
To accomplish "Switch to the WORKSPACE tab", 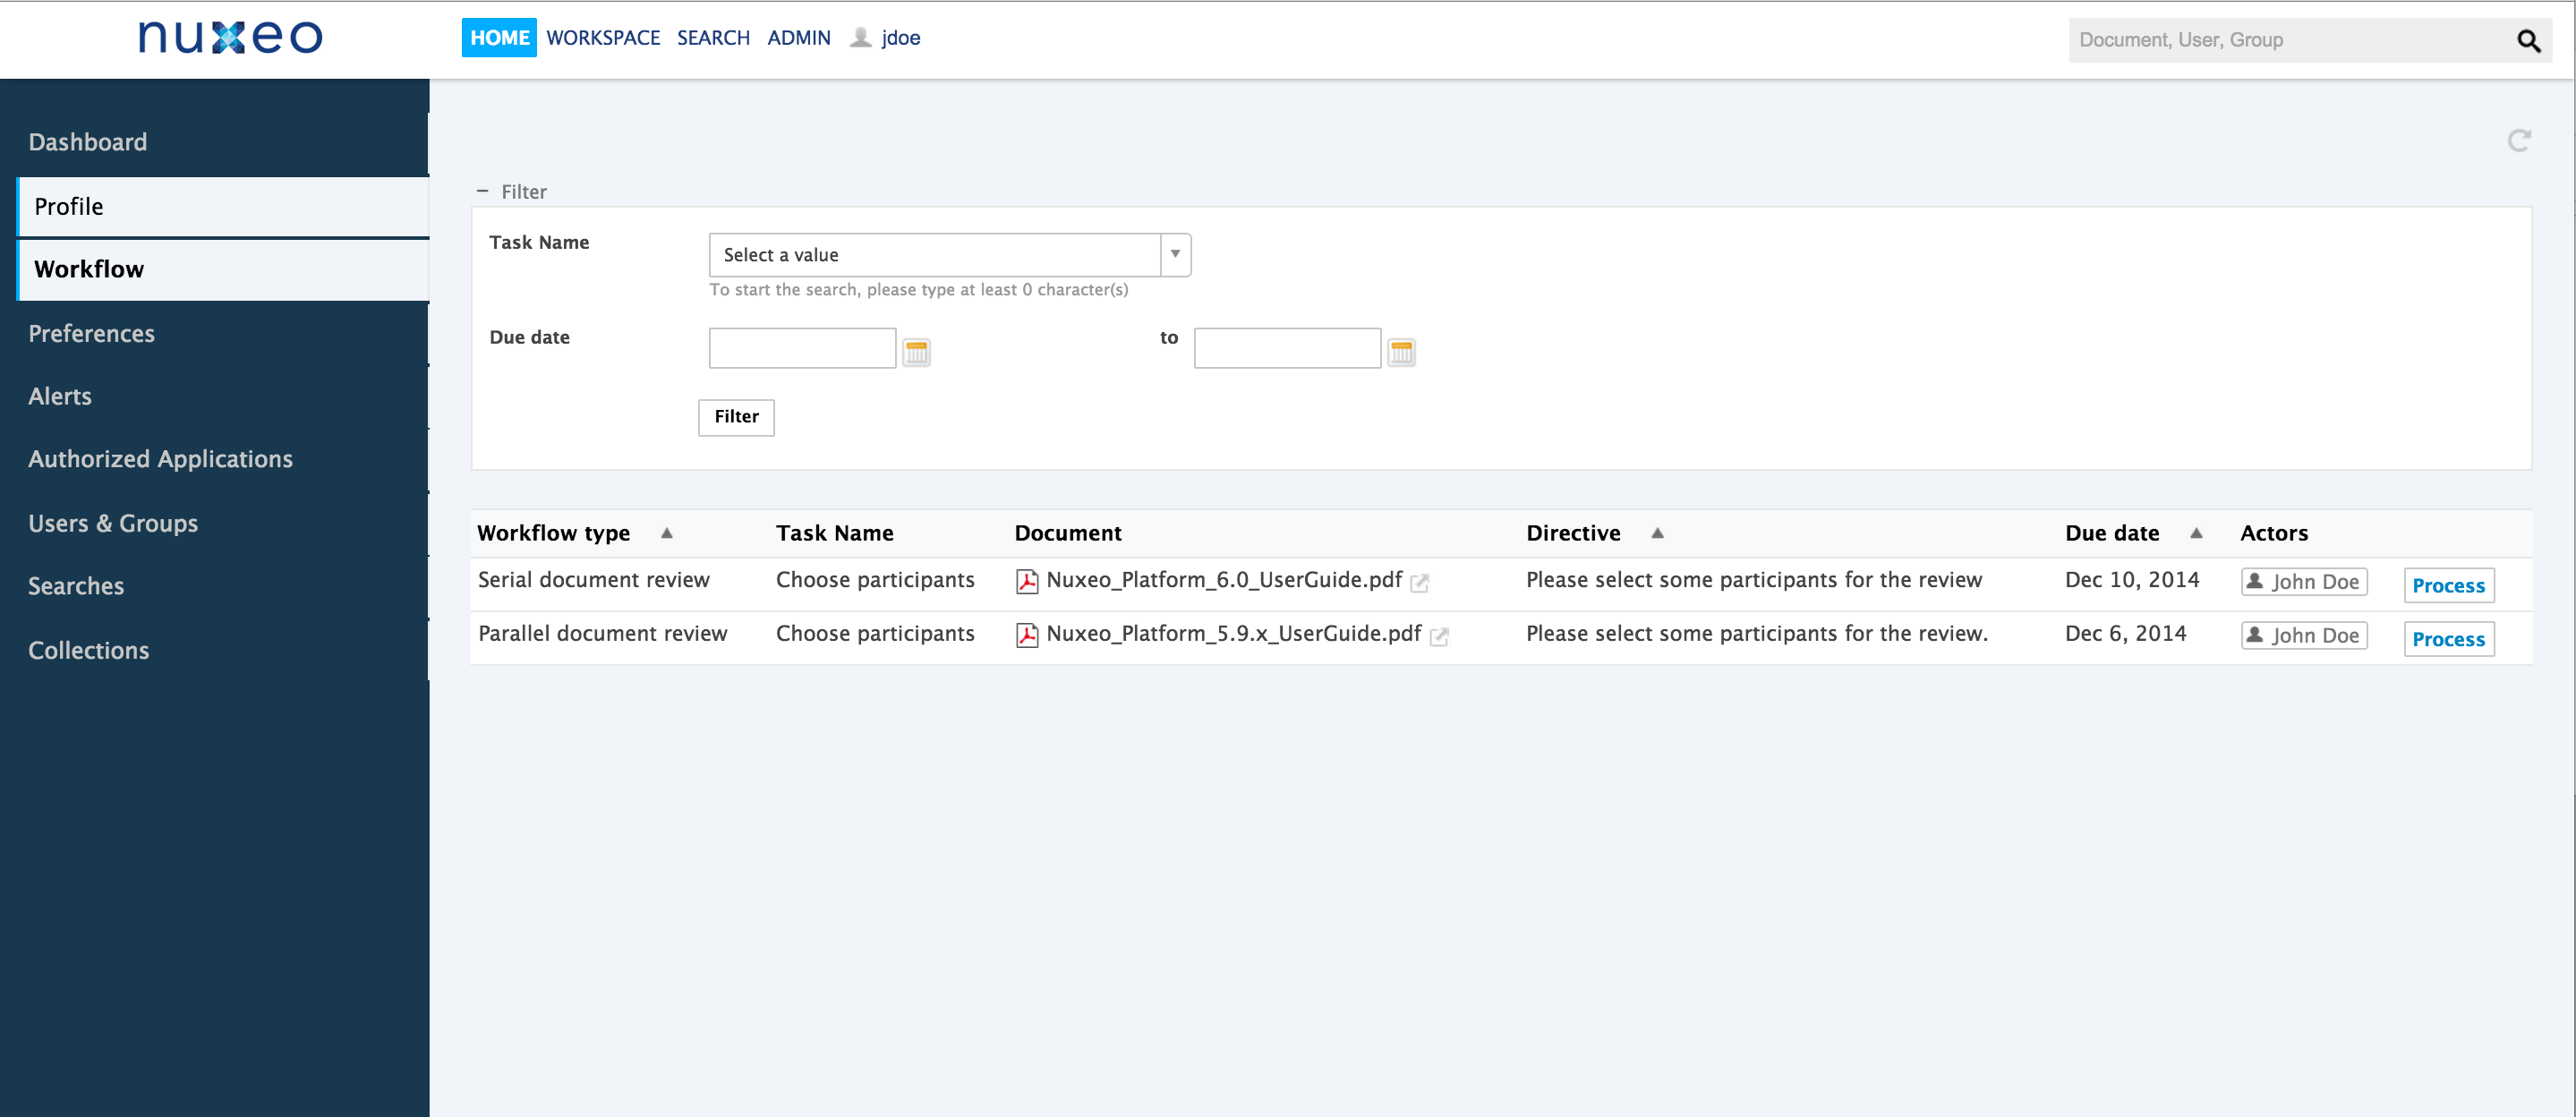I will [x=603, y=38].
